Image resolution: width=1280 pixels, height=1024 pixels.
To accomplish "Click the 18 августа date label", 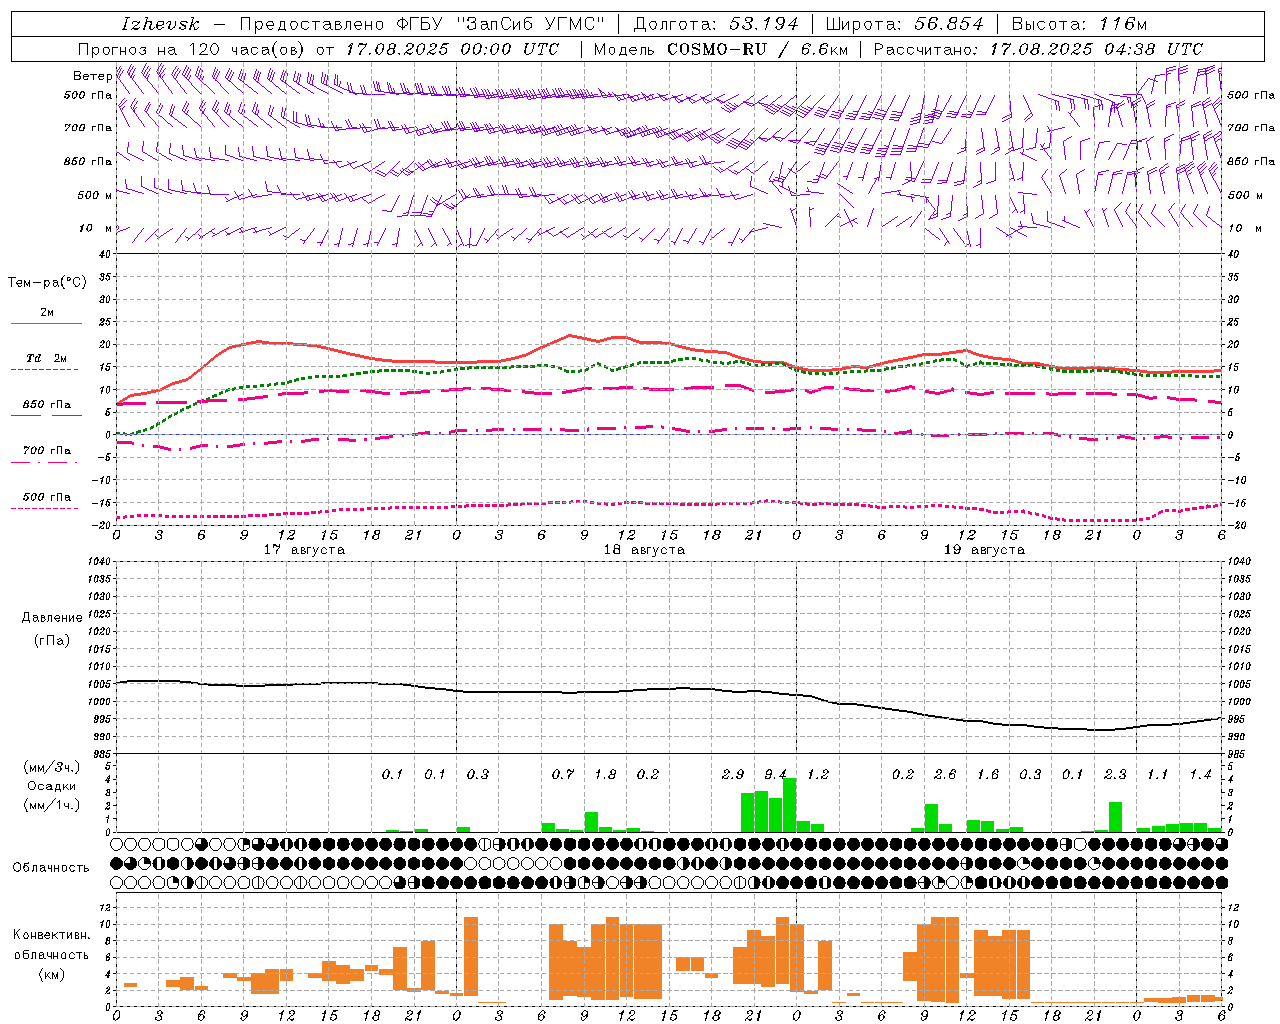I will click(x=644, y=550).
